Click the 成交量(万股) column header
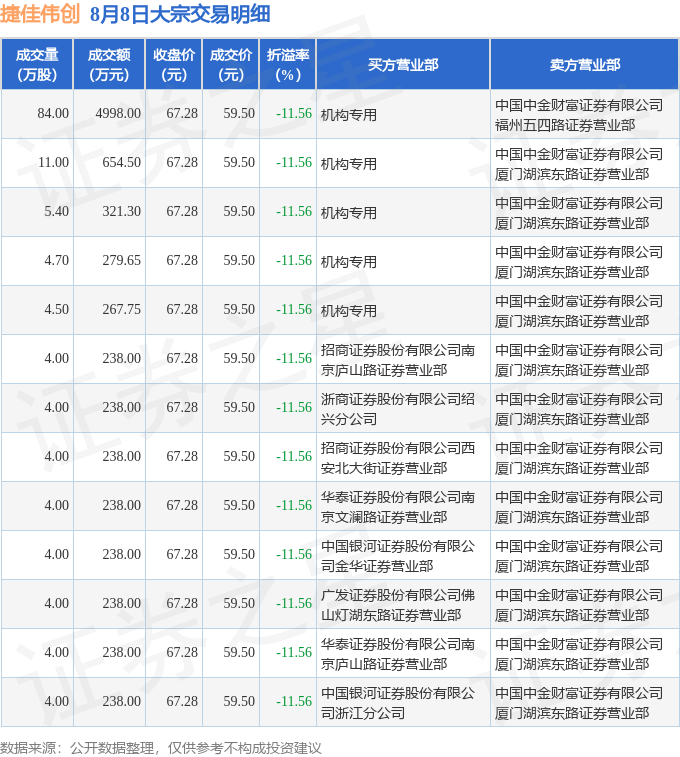The height and width of the screenshot is (757, 680). (37, 65)
